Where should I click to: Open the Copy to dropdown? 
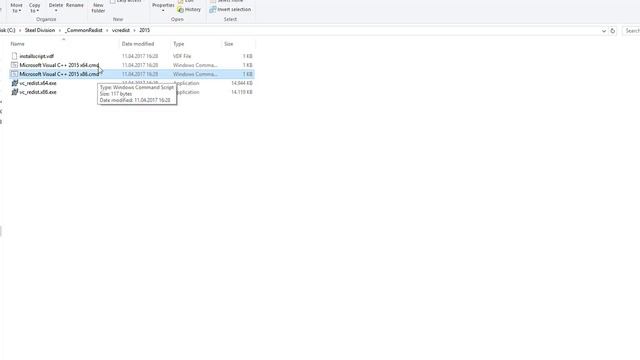pyautogui.click(x=35, y=8)
